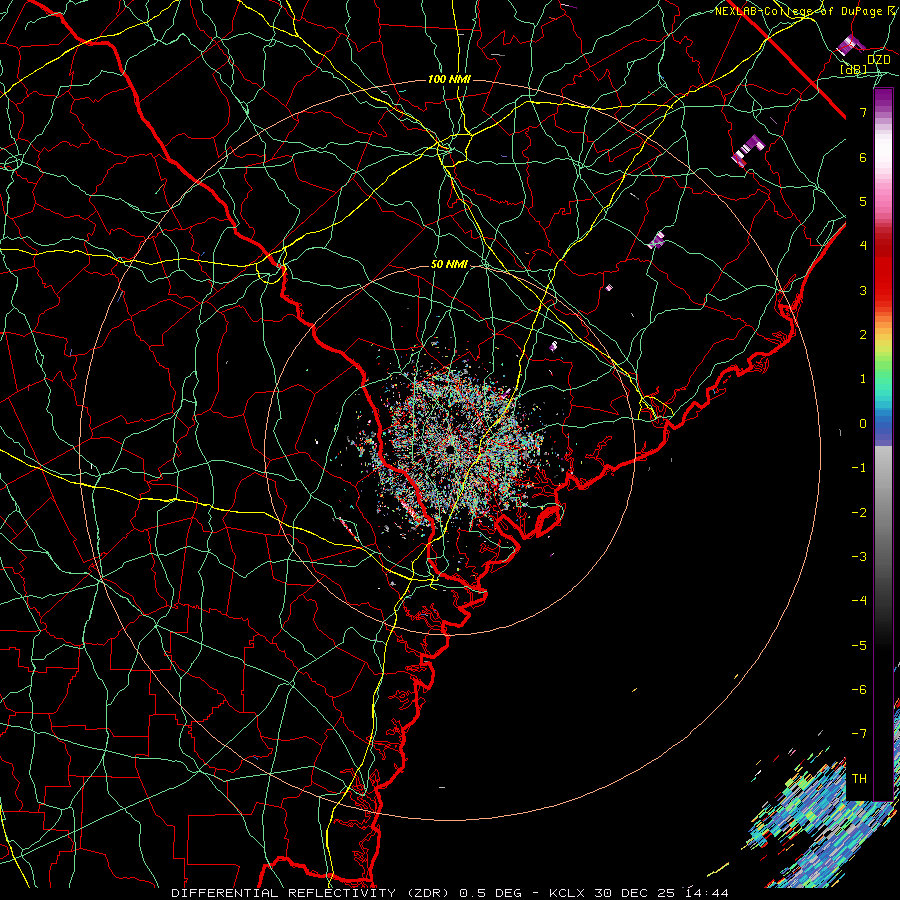
Task: Click the "1" value on the dB scale
Action: 863,379
